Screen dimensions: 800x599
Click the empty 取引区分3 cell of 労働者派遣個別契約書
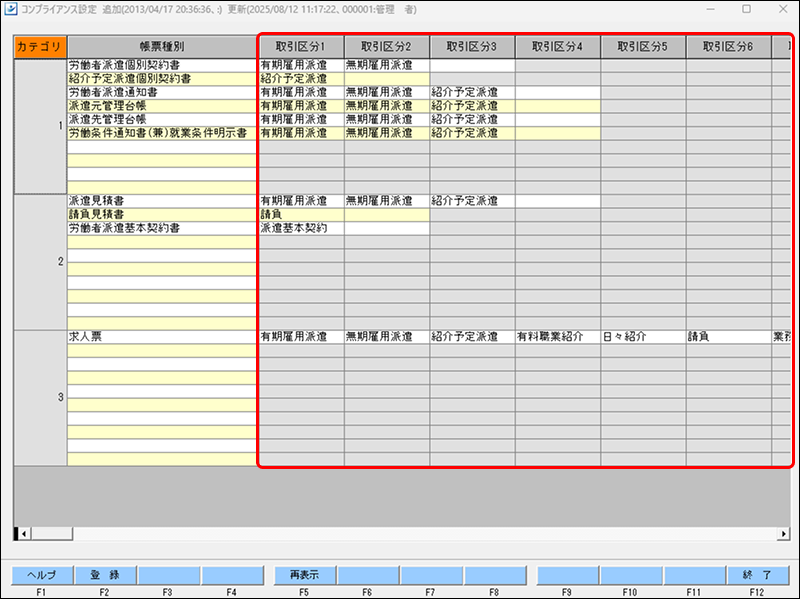[x=472, y=65]
